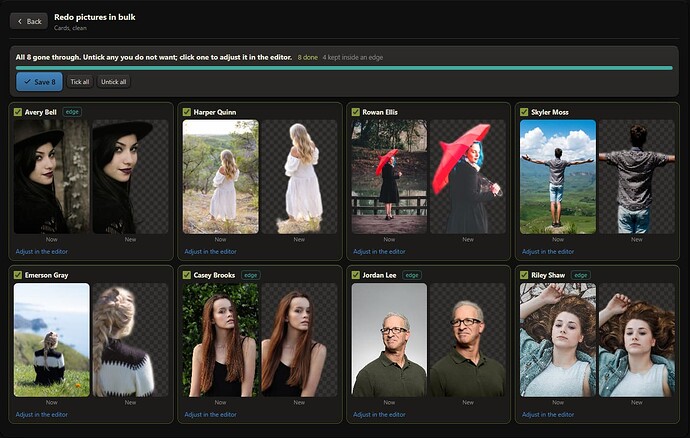Open Emerson Gray's Adjust in the editor link
690x438 pixels.
42,415
